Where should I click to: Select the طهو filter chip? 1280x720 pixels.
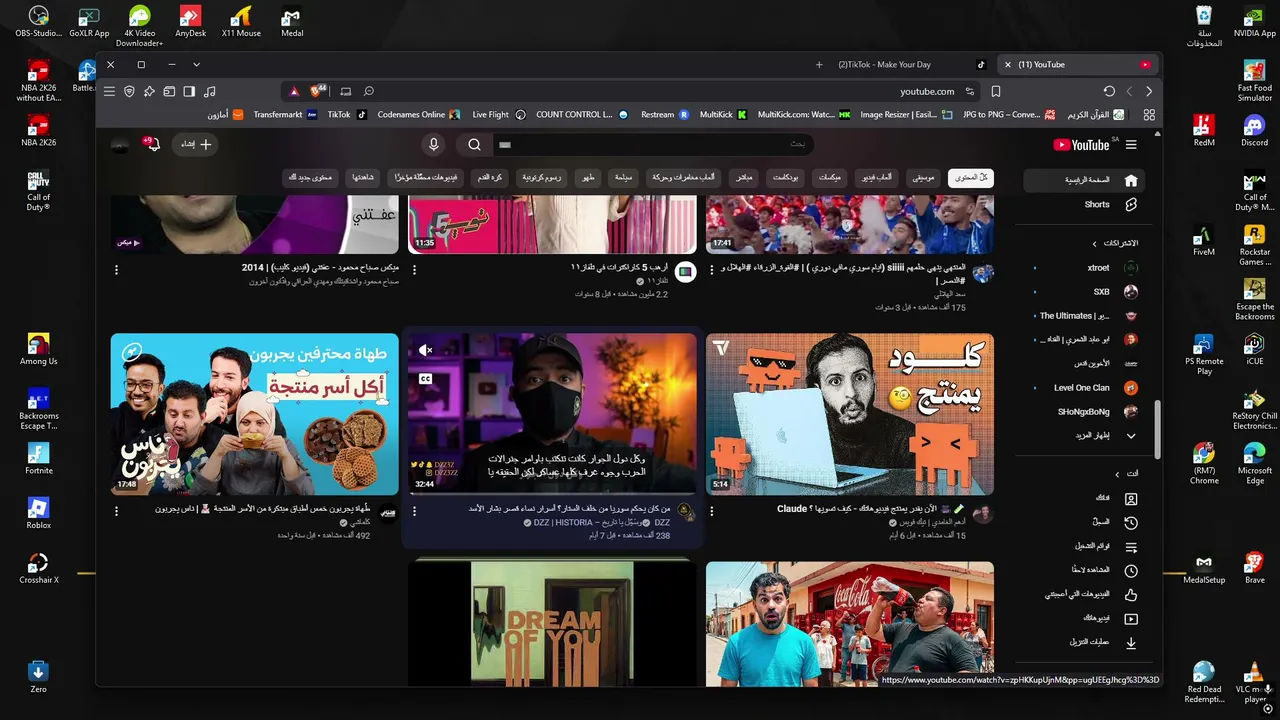pyautogui.click(x=588, y=177)
